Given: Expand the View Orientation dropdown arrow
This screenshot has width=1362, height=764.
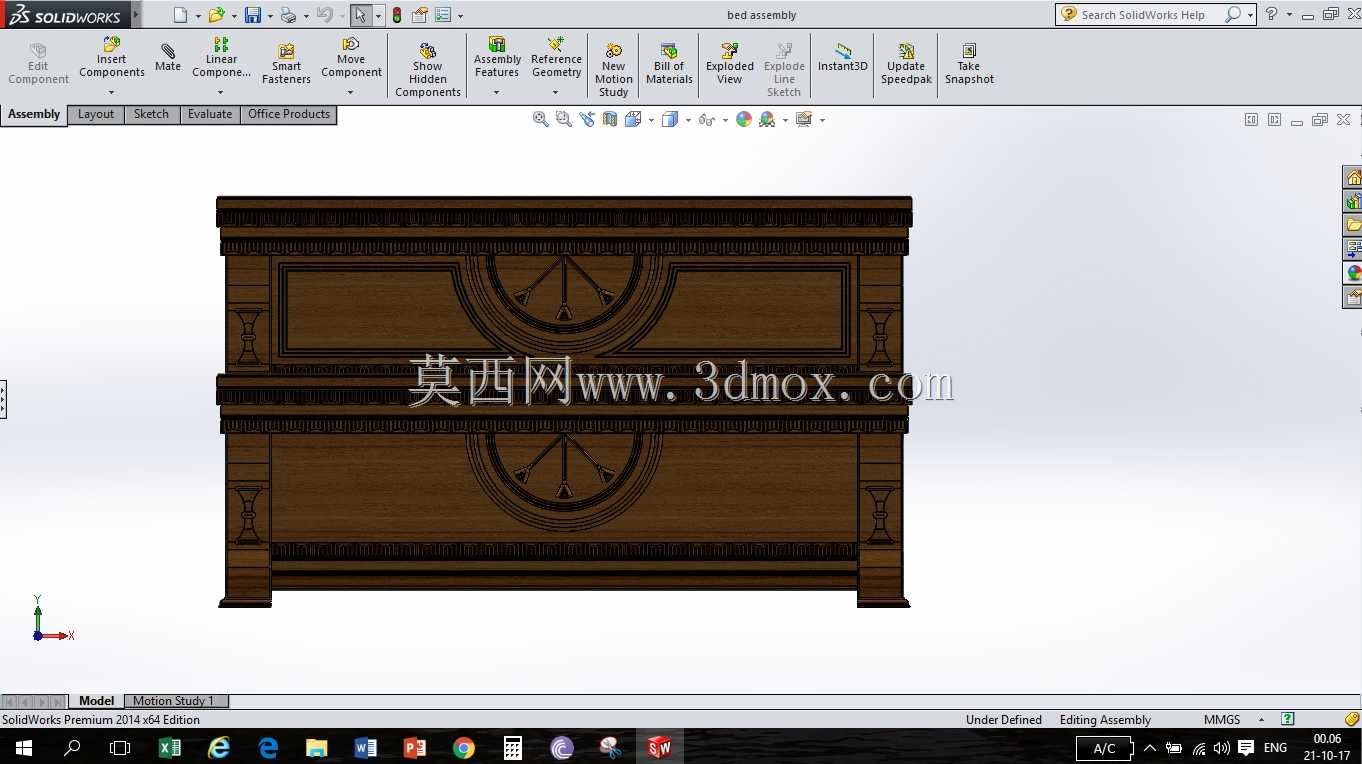Looking at the screenshot, I should 651,120.
